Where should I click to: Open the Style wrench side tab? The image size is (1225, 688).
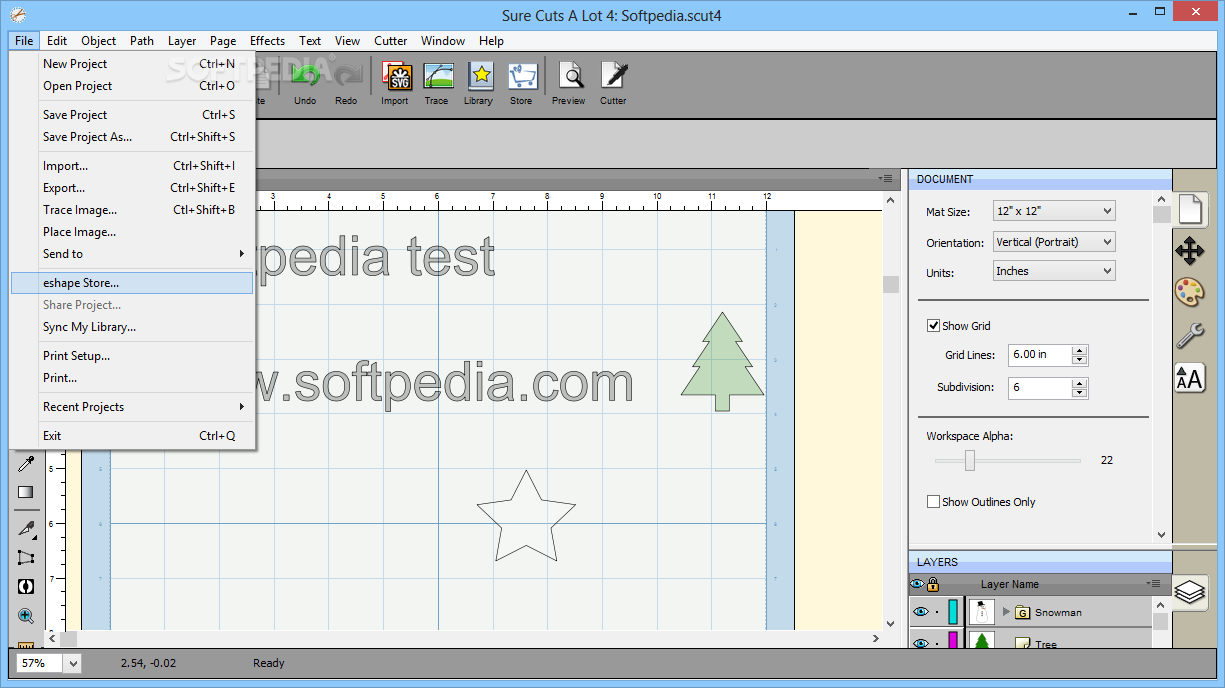pyautogui.click(x=1189, y=335)
